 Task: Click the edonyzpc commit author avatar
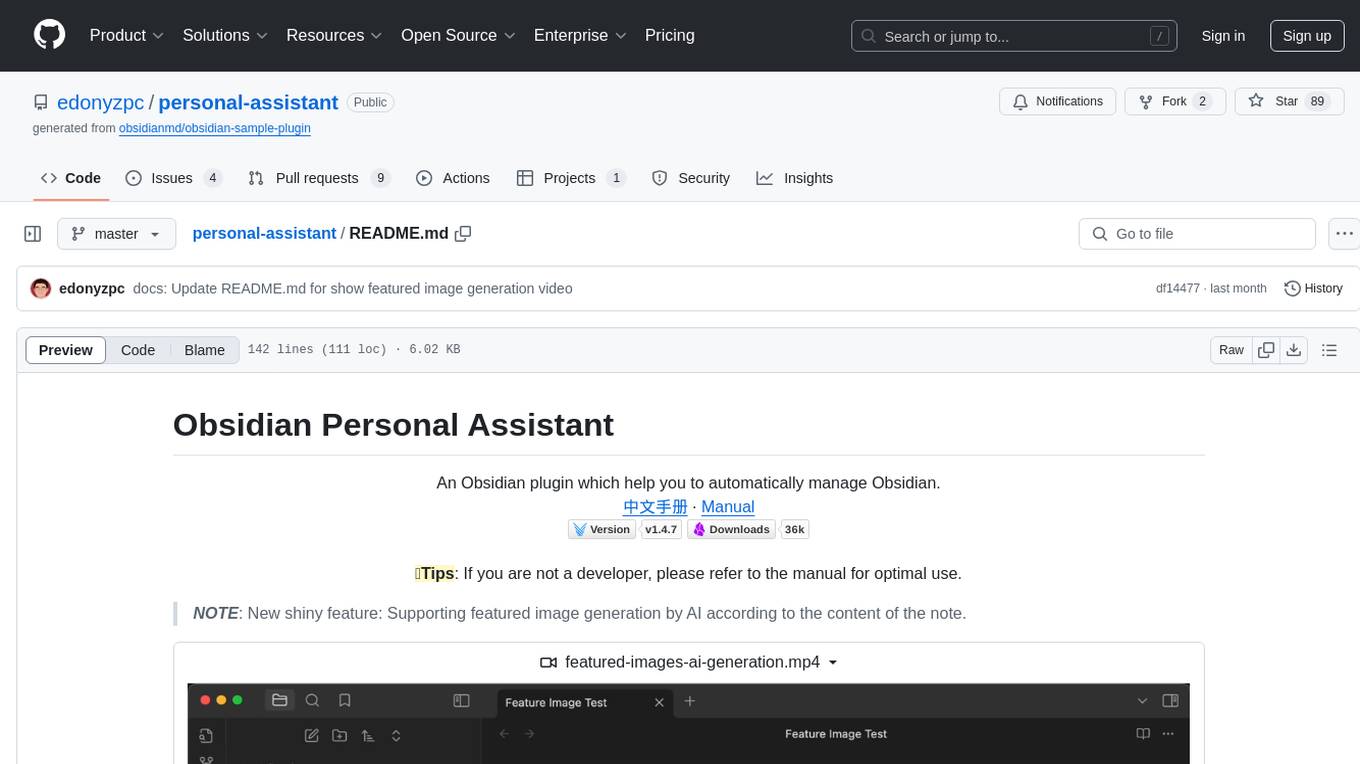pyautogui.click(x=41, y=288)
